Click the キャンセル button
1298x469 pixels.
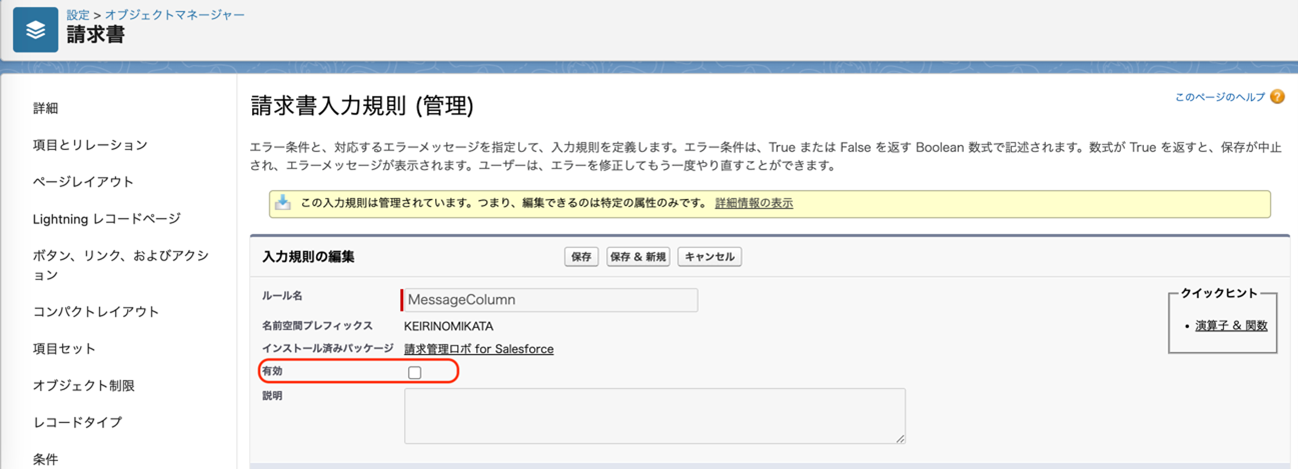coord(709,257)
